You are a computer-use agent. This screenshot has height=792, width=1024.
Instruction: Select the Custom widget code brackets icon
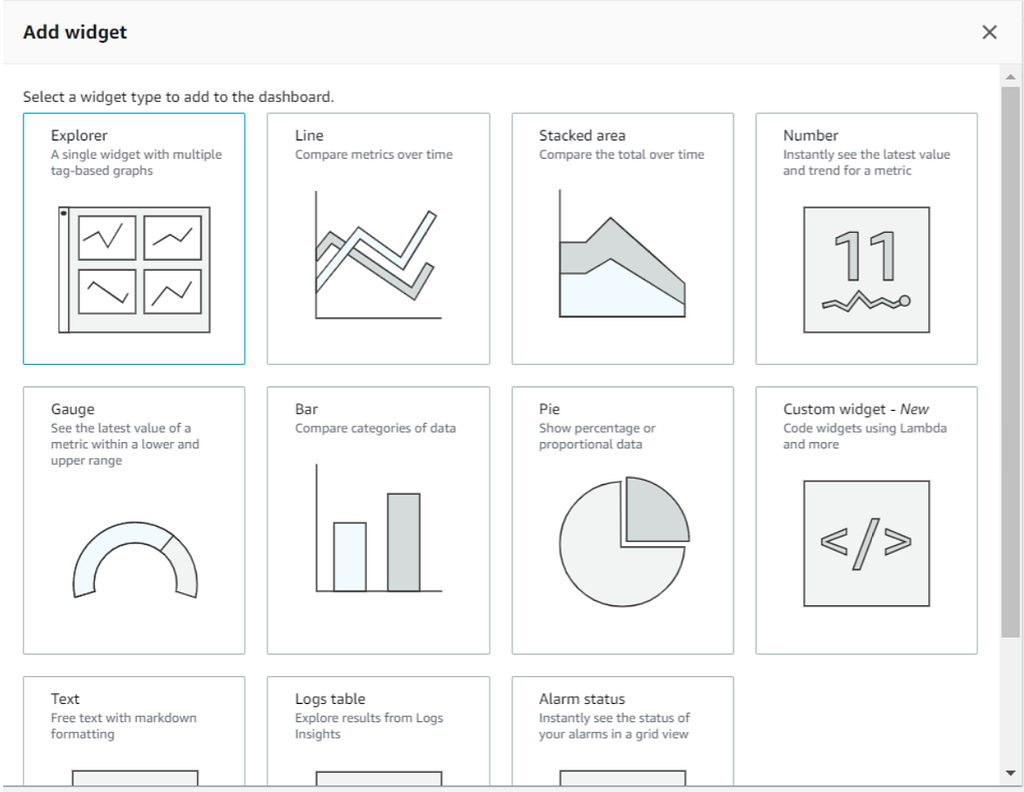(866, 543)
